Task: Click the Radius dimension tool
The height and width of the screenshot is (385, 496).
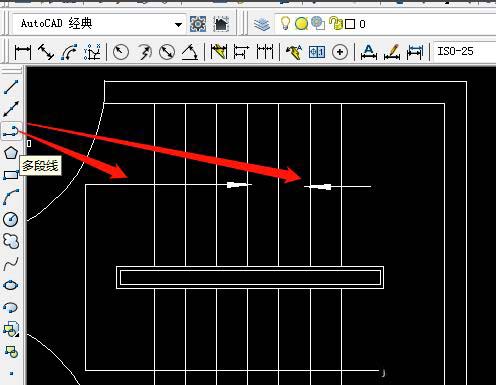Action: point(121,52)
